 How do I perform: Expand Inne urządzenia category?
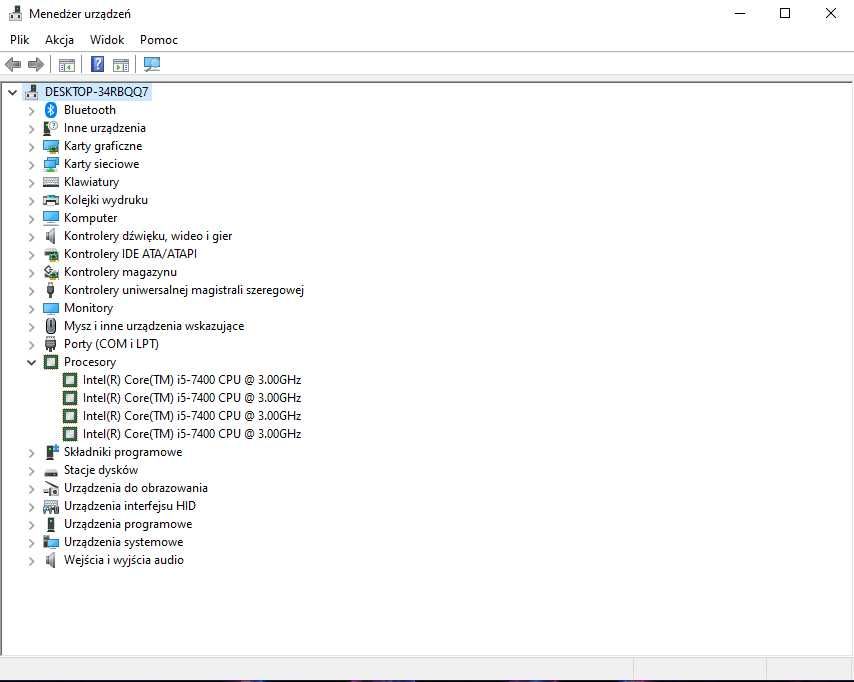32,129
